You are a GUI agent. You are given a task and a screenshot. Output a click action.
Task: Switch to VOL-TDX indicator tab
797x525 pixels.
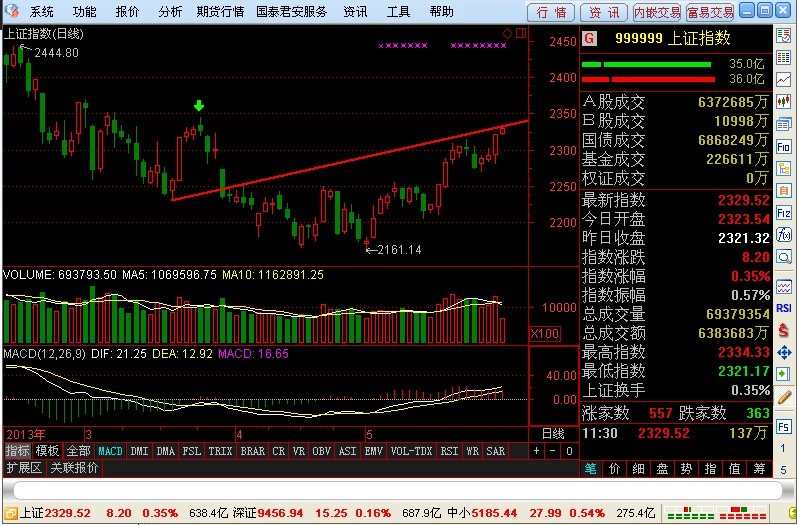point(411,451)
